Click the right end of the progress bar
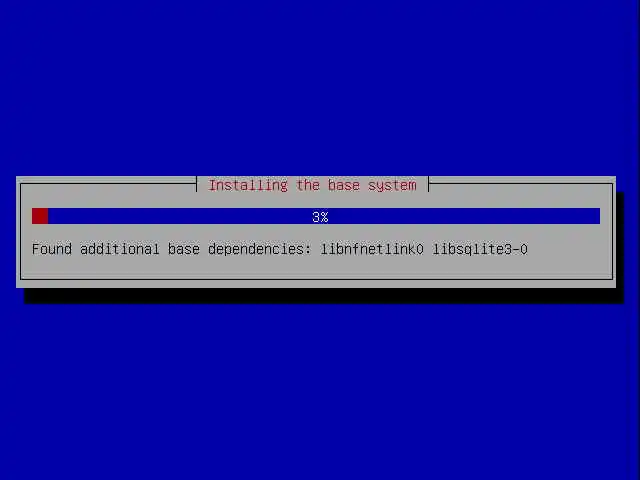Image resolution: width=640 pixels, height=480 pixels. tap(596, 216)
